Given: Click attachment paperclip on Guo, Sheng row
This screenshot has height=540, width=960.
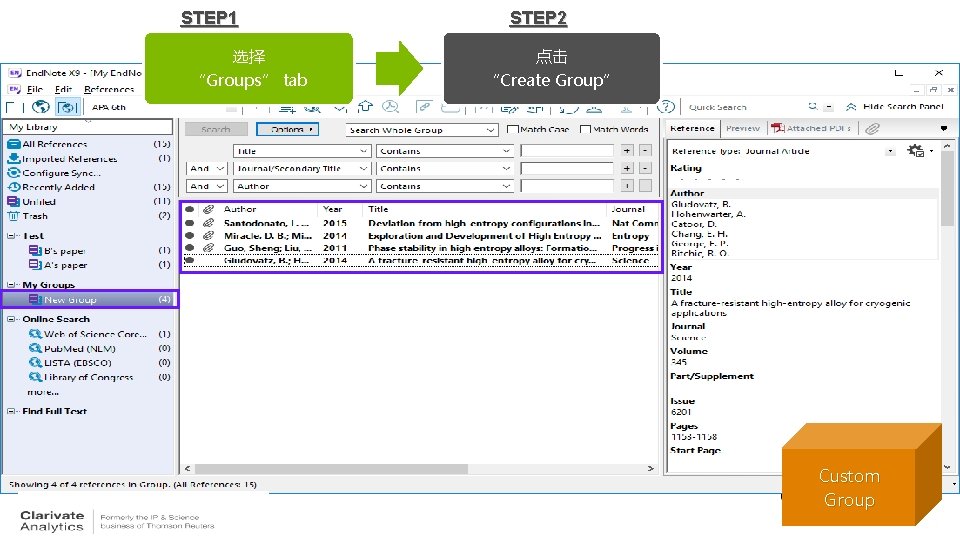Looking at the screenshot, I should (x=208, y=247).
